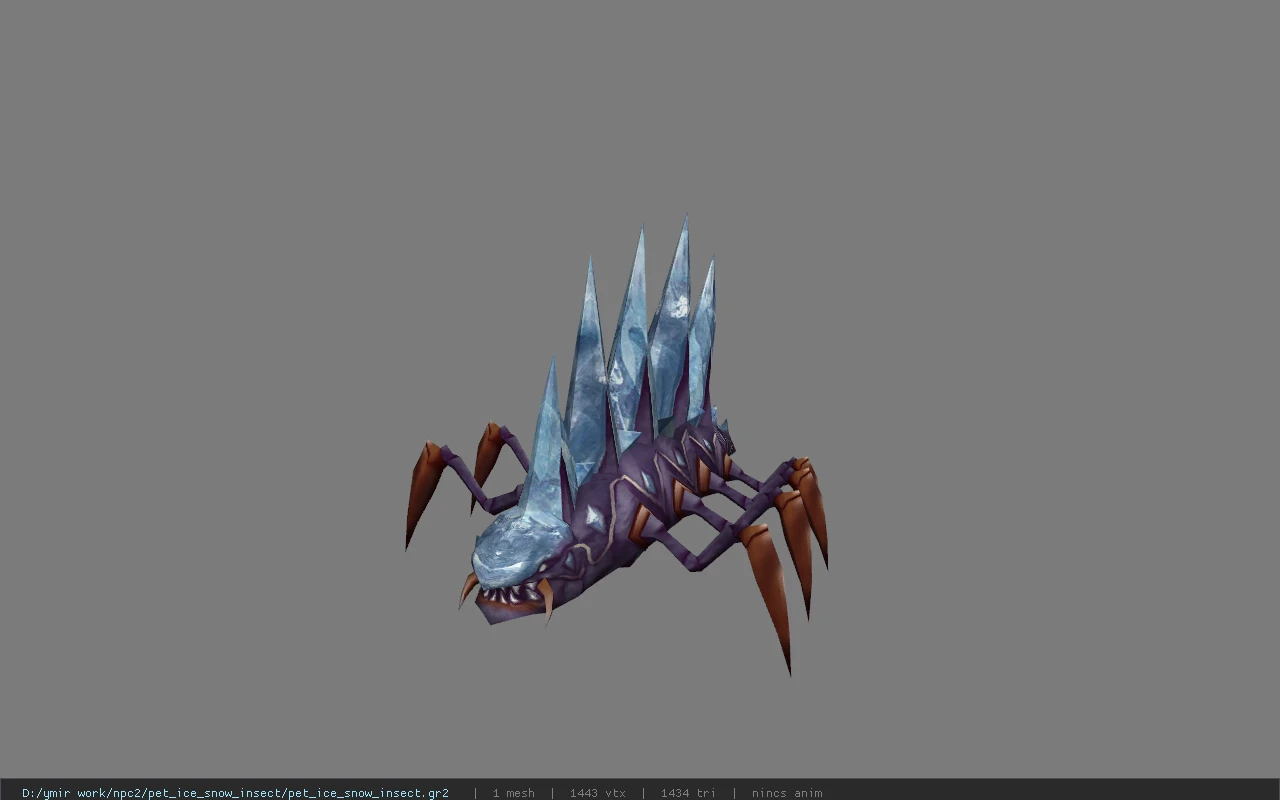Click the '1443 vtx' vertex count
1280x800 pixels.
tap(598, 793)
